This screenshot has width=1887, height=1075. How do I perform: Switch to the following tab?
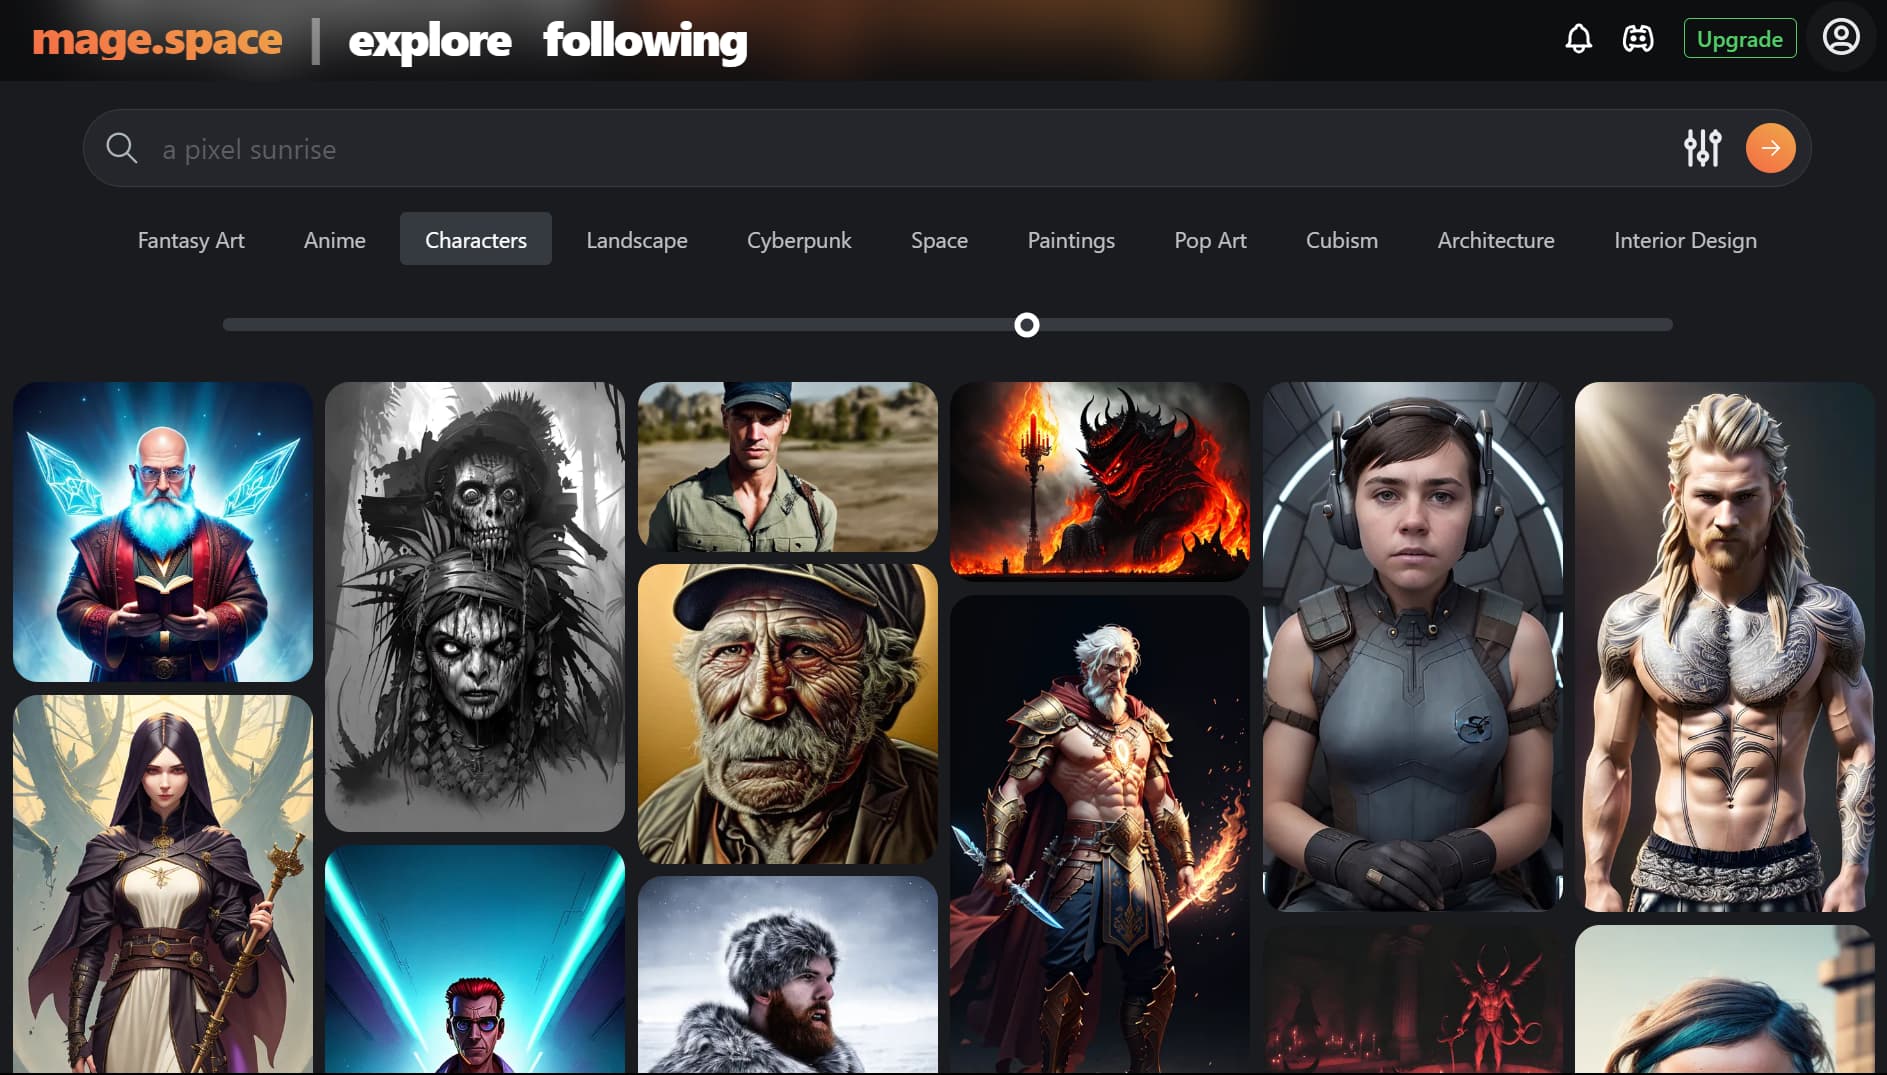click(x=645, y=41)
